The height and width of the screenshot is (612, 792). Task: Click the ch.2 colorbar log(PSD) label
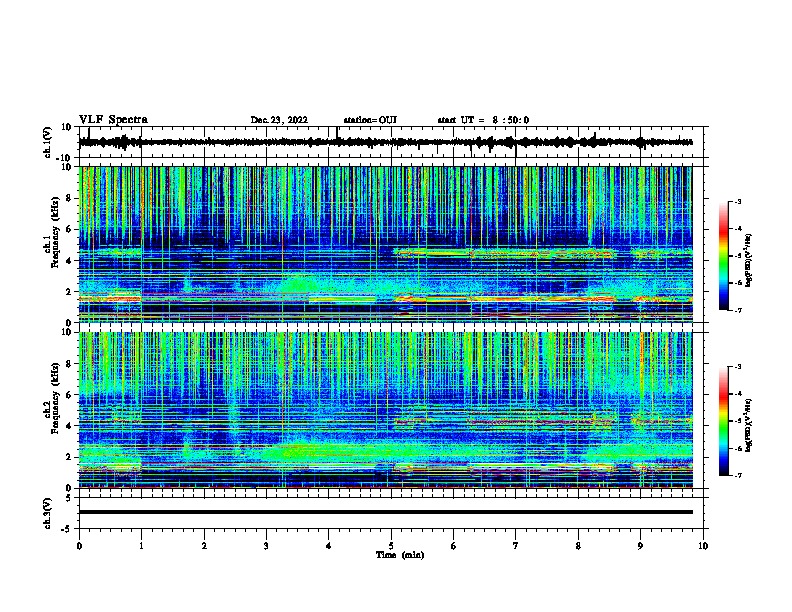point(748,426)
